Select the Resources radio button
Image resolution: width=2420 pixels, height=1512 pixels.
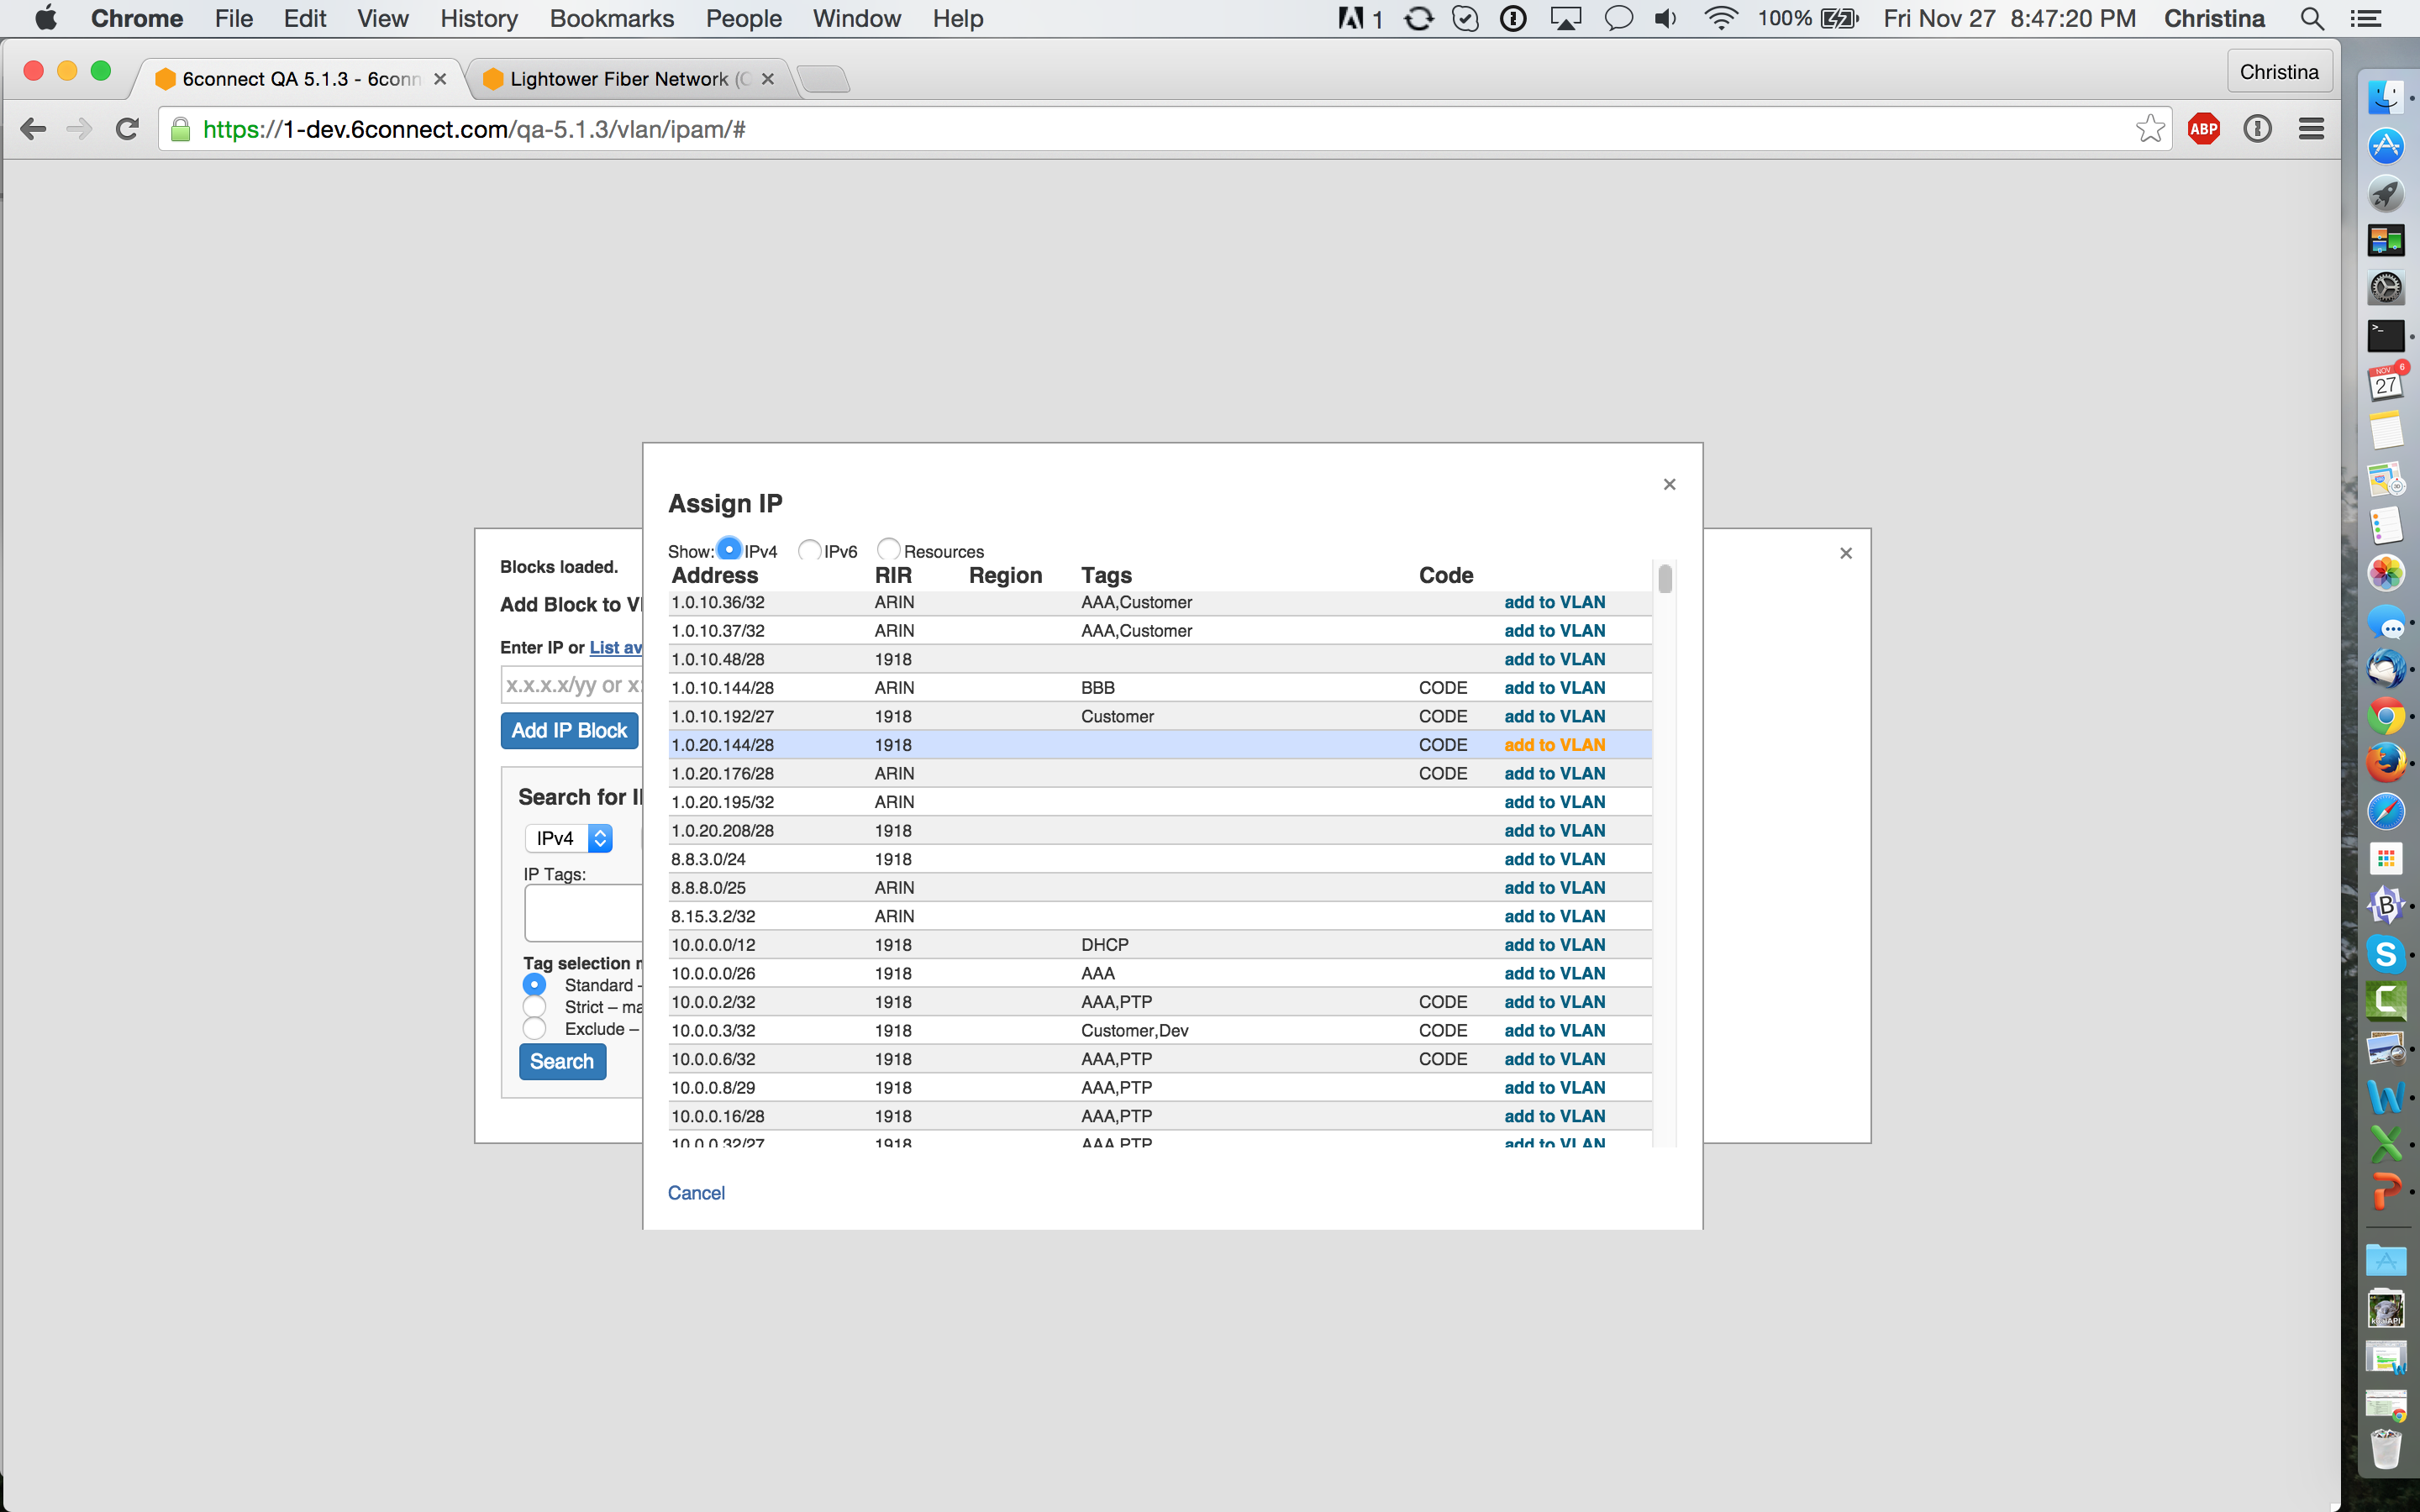888,550
